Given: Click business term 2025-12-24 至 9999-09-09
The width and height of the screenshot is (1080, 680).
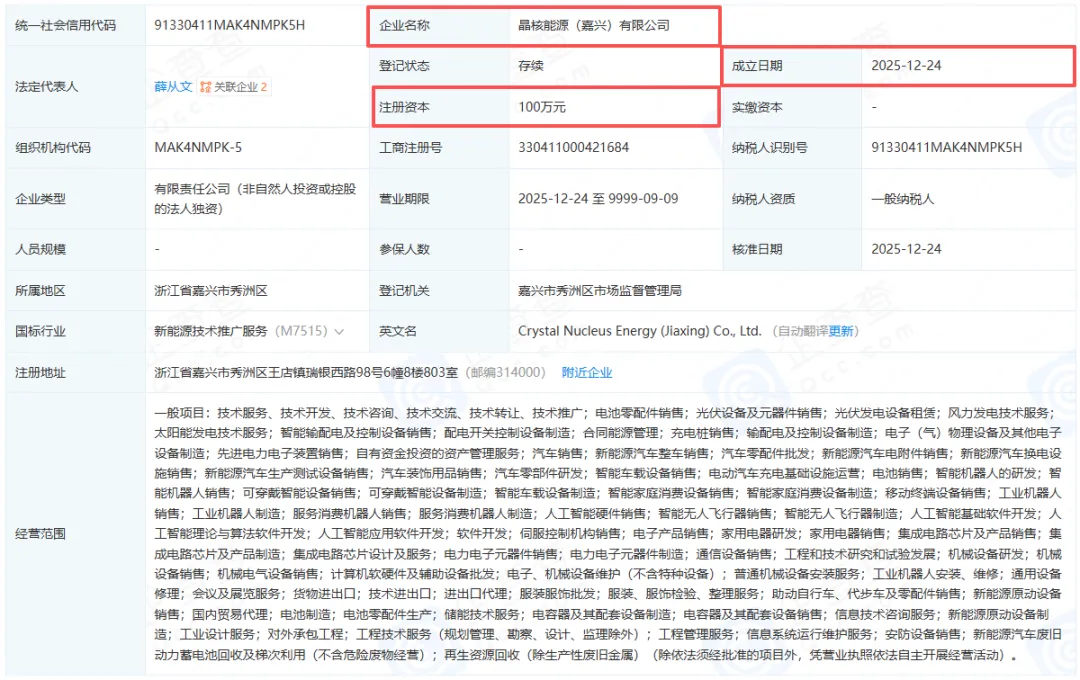Looking at the screenshot, I should (598, 198).
